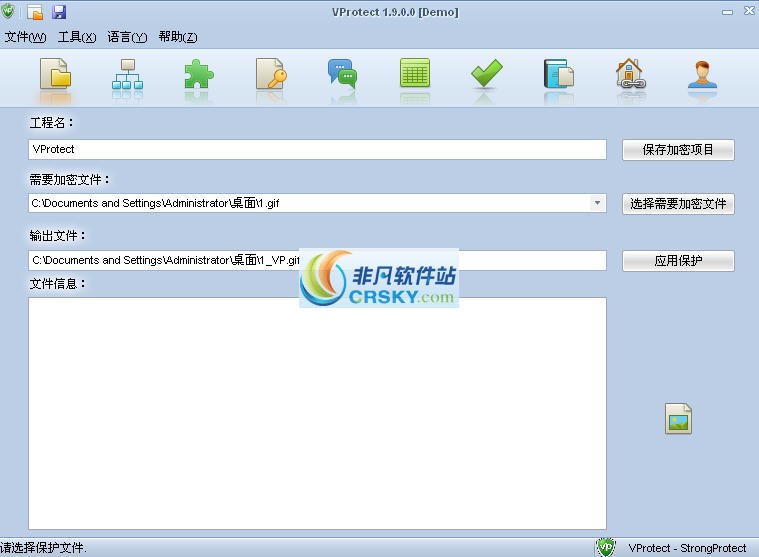Click the VProtect 1.9.0.0 [Demo] title text

(x=395, y=13)
